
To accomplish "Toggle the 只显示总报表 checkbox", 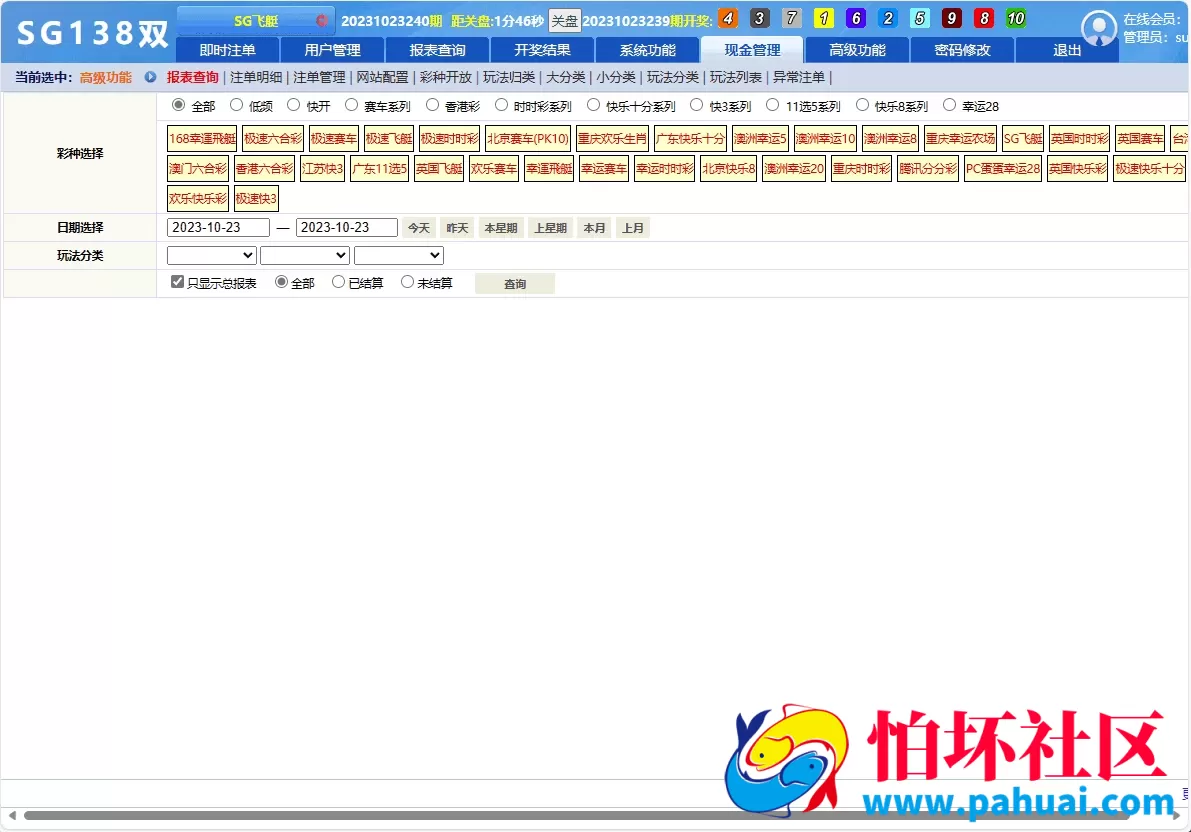I will 177,282.
